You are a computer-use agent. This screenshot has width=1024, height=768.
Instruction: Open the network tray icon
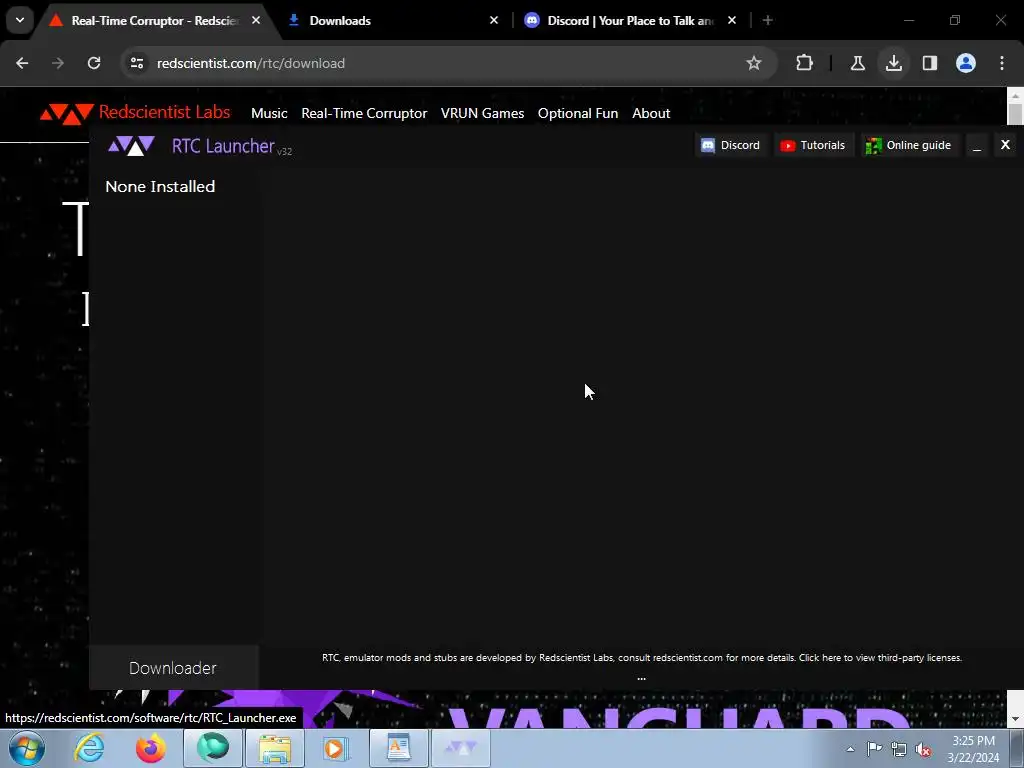point(899,749)
